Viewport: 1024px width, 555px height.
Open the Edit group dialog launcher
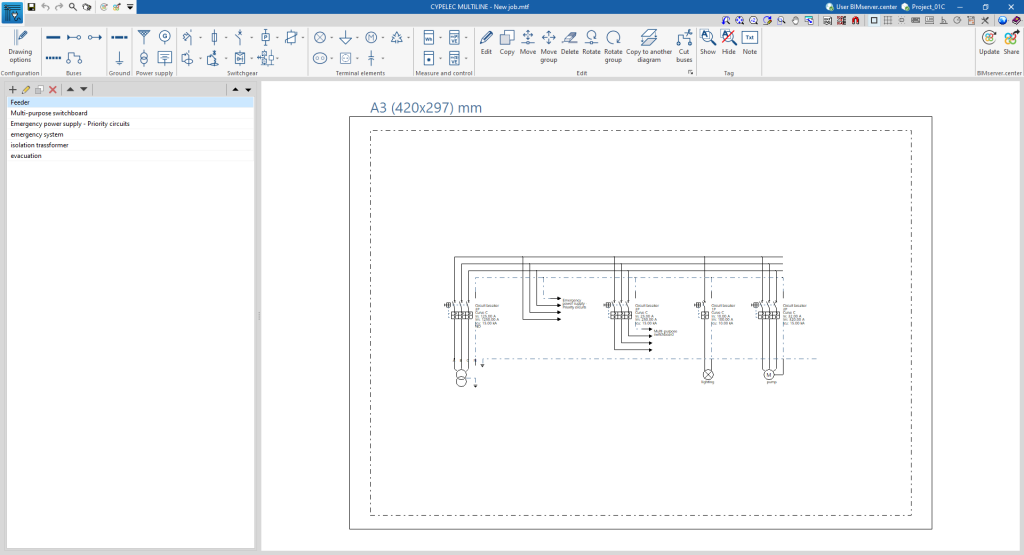pos(690,73)
